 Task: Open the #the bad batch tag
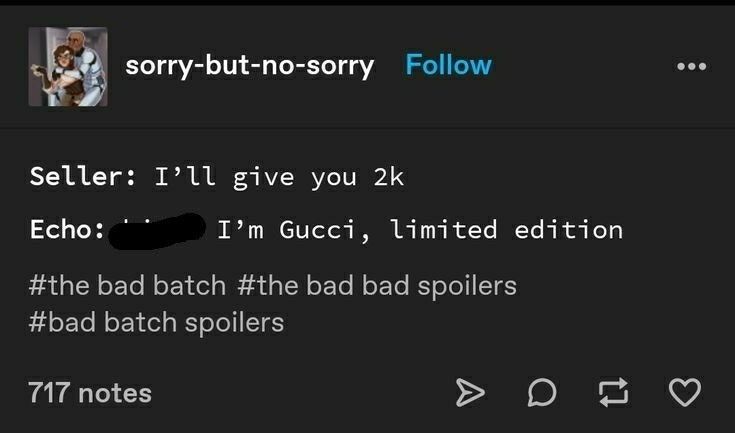click(x=127, y=285)
